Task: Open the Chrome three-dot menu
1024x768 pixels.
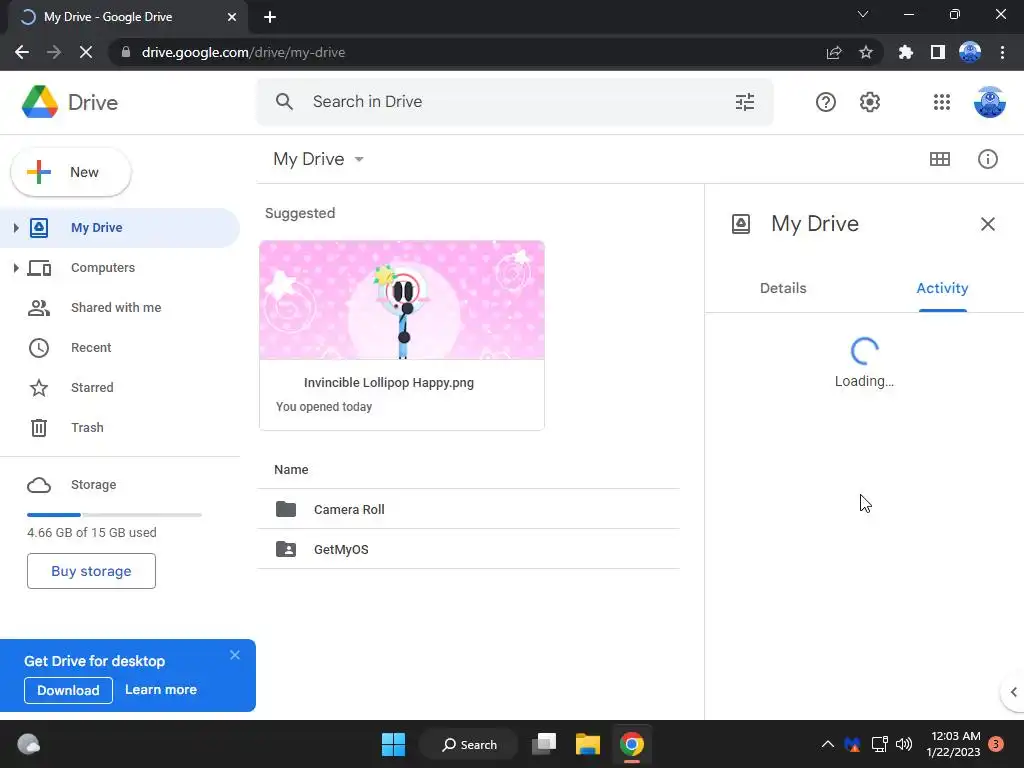Action: [x=1002, y=52]
